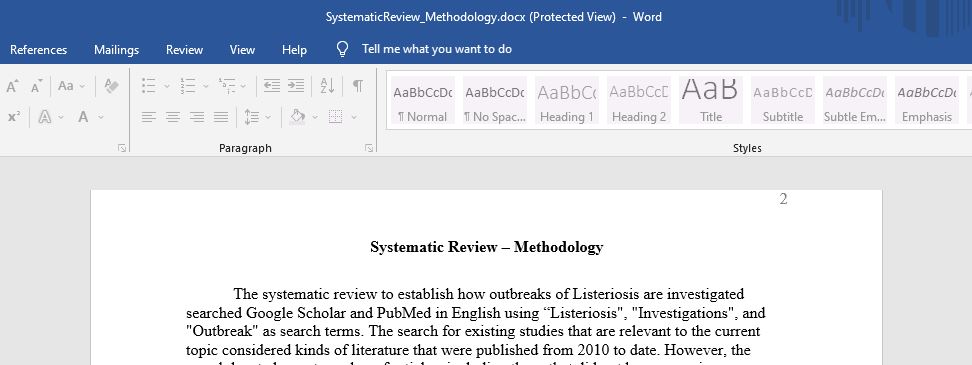Click the Tell Me lightbulb icon

pos(342,49)
